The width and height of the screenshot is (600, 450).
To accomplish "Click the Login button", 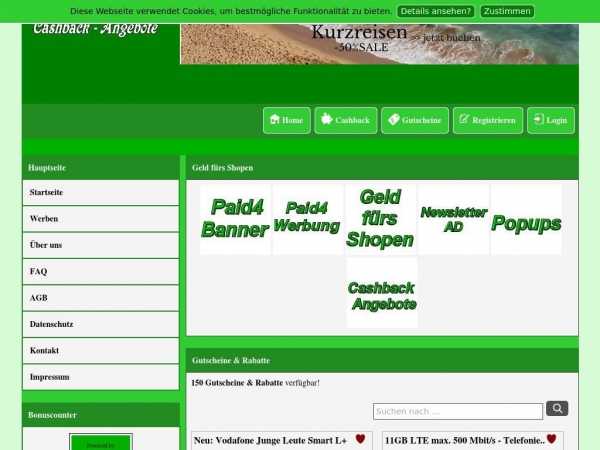I will click(551, 120).
